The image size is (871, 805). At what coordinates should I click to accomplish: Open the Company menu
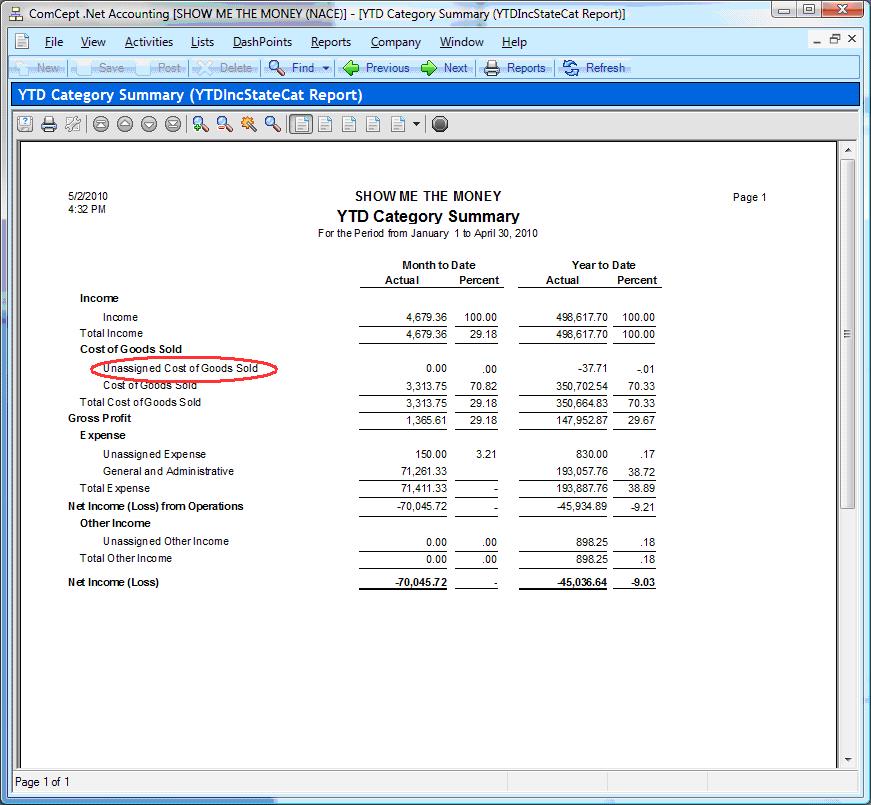click(x=394, y=42)
